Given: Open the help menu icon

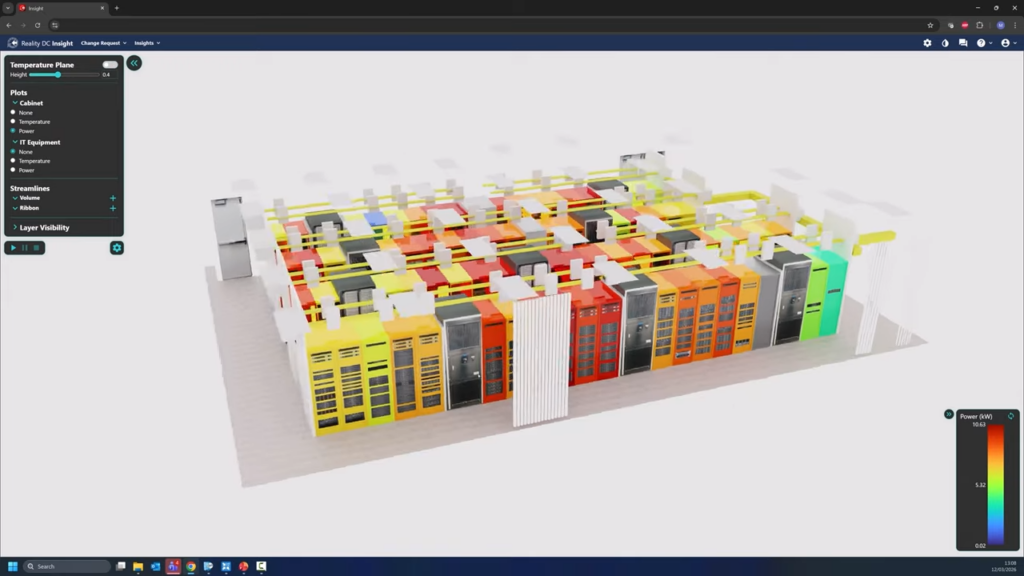Looking at the screenshot, I should click(983, 43).
